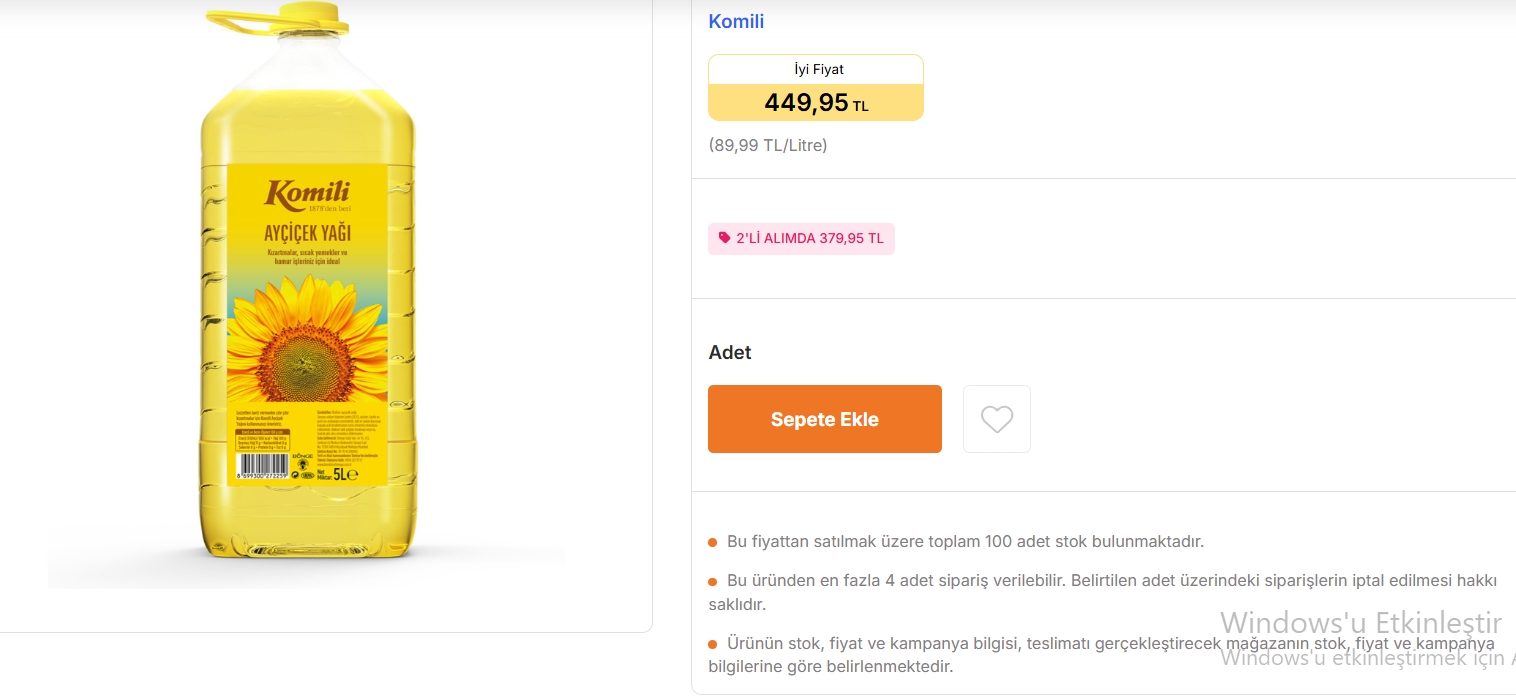The width and height of the screenshot is (1516, 698).
Task: Click the İyi Fiyat label
Action: click(815, 70)
